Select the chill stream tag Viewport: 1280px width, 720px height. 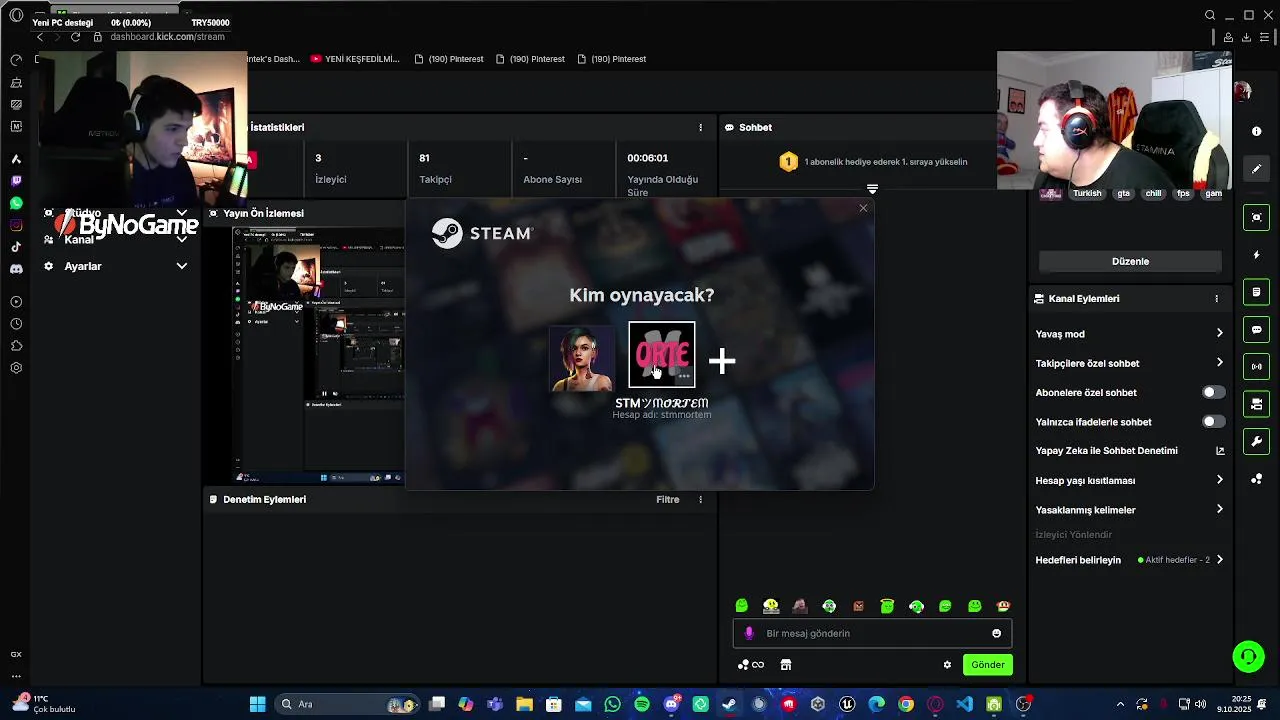coord(1154,193)
